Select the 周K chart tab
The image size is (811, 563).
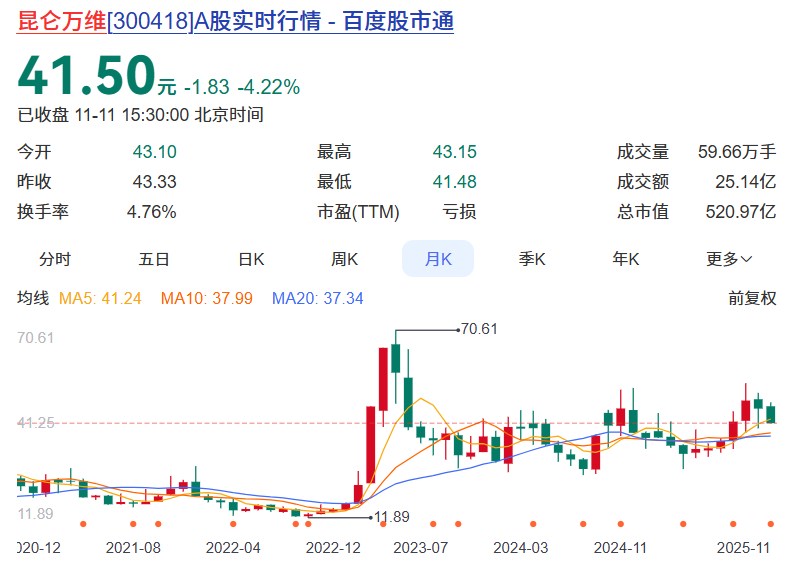click(x=344, y=258)
